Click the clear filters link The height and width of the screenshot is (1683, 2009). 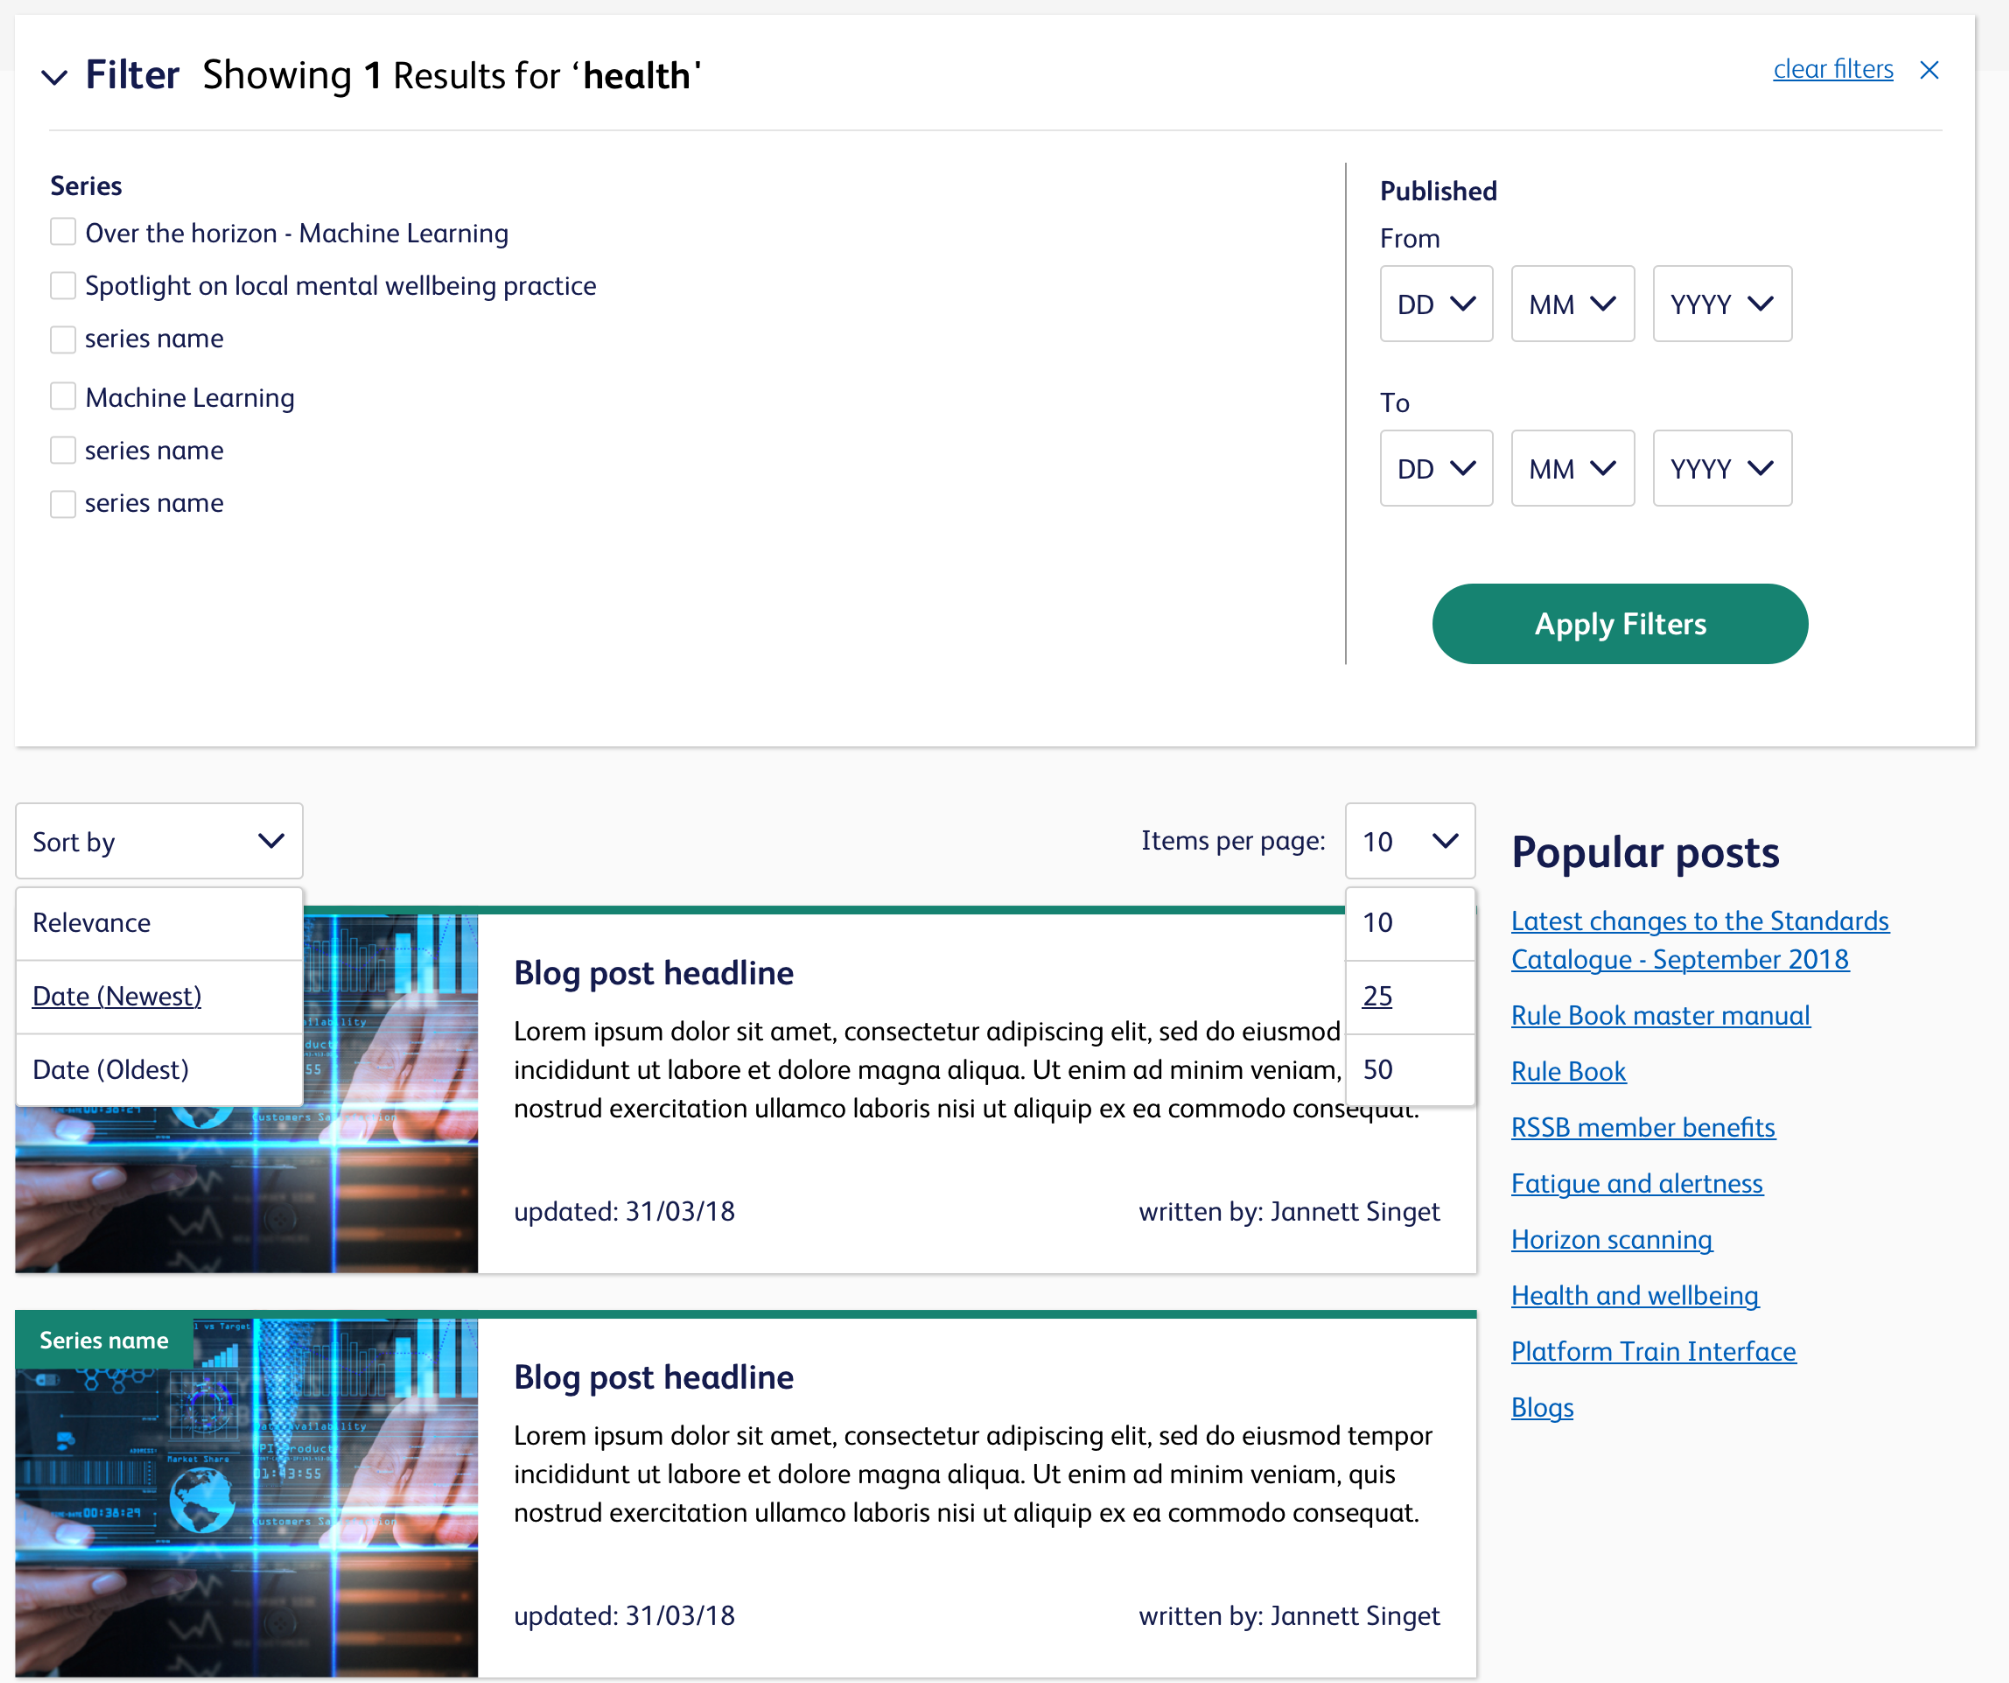click(1832, 70)
